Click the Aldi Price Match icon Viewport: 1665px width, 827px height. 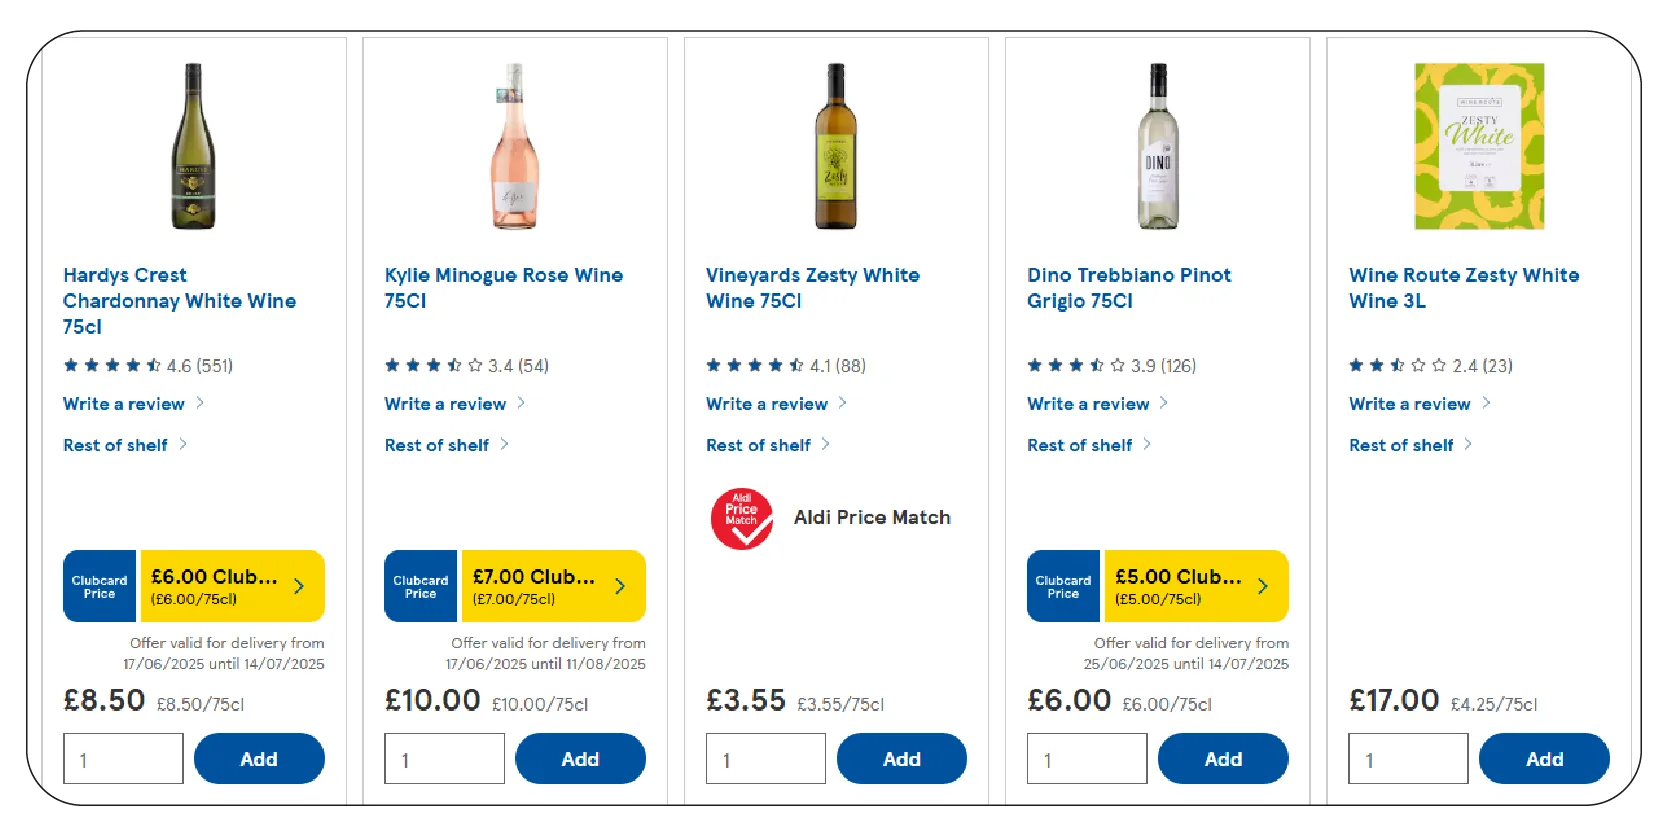pyautogui.click(x=741, y=517)
